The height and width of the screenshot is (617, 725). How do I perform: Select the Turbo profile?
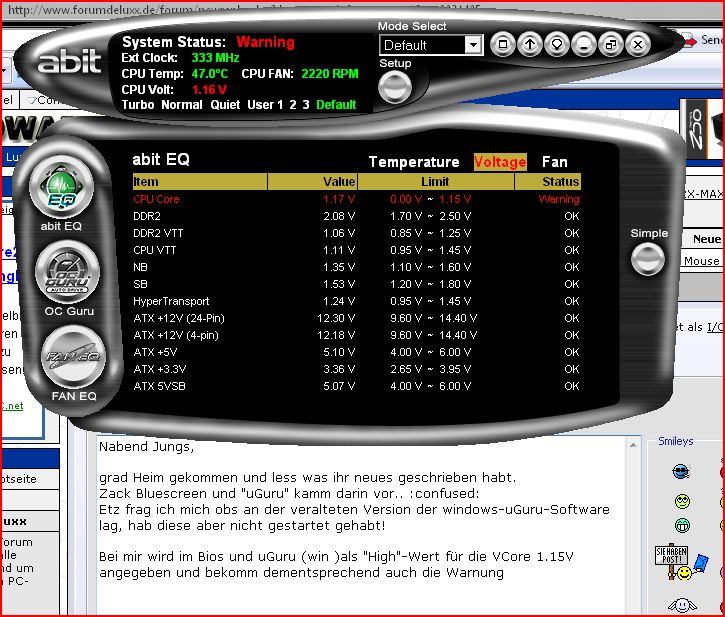138,105
